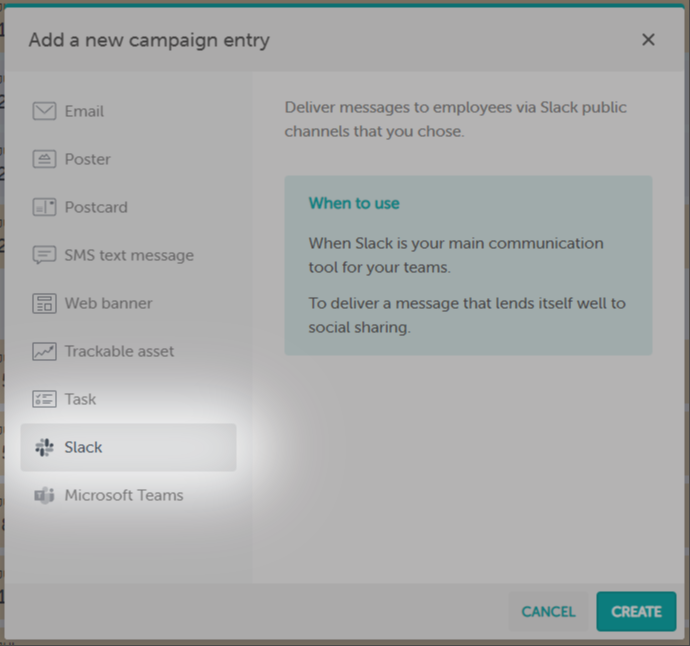
Task: Click the Microsoft Teams logo icon
Action: 44,495
